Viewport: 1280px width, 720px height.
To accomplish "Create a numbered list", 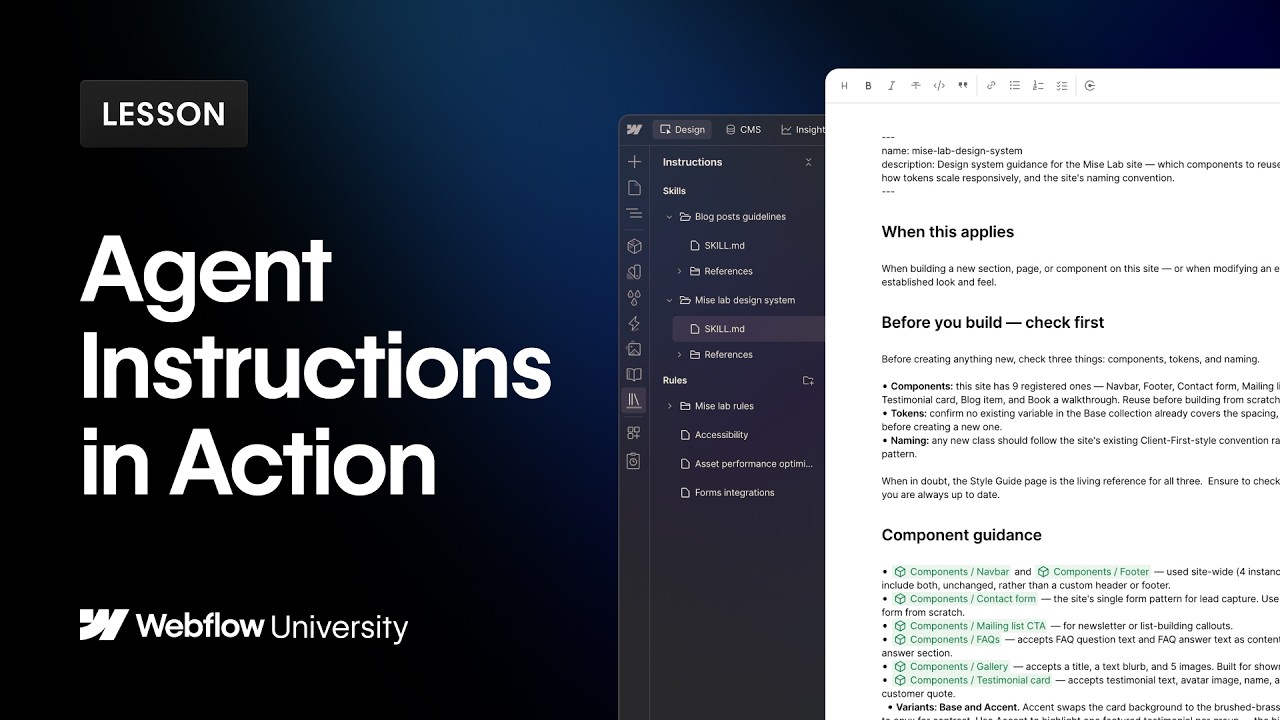I will tap(1038, 86).
